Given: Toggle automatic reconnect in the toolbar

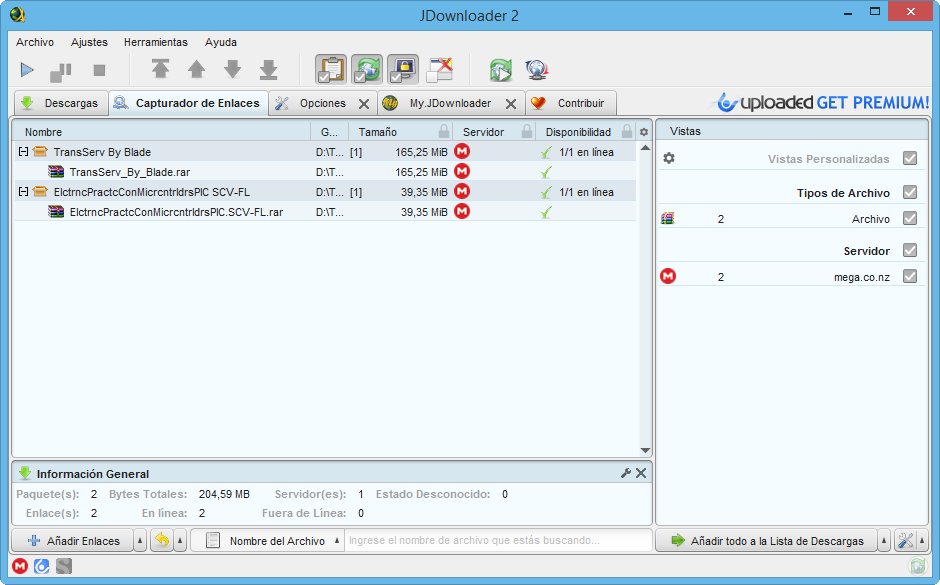Looking at the screenshot, I should (x=367, y=70).
